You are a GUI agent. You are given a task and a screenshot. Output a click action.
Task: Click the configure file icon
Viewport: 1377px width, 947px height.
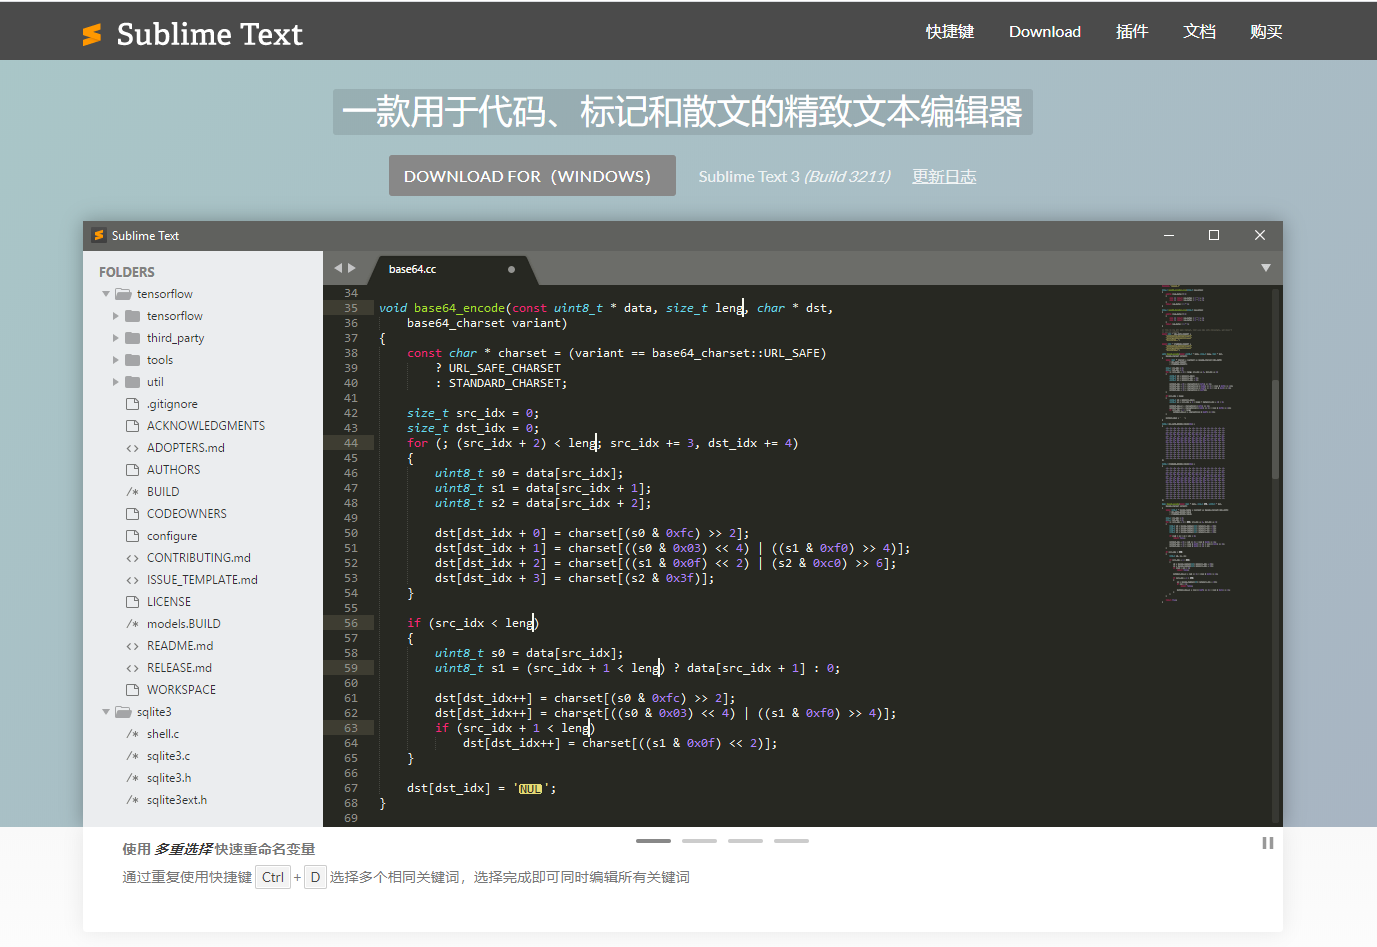tap(132, 536)
